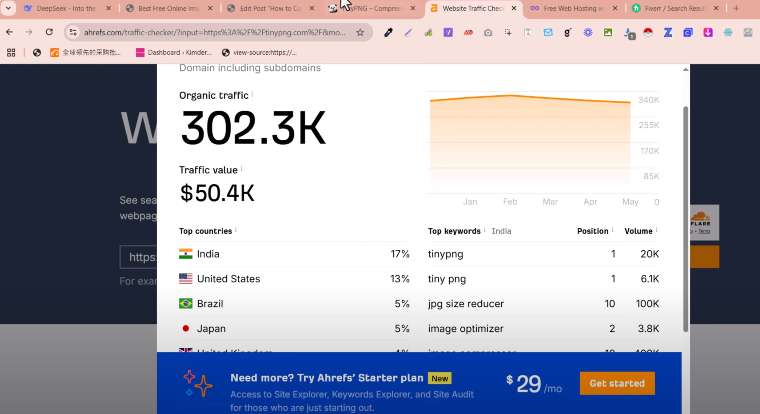This screenshot has height=414, width=760.
Task: Open the blue envelope mail extension
Action: [x=548, y=32]
